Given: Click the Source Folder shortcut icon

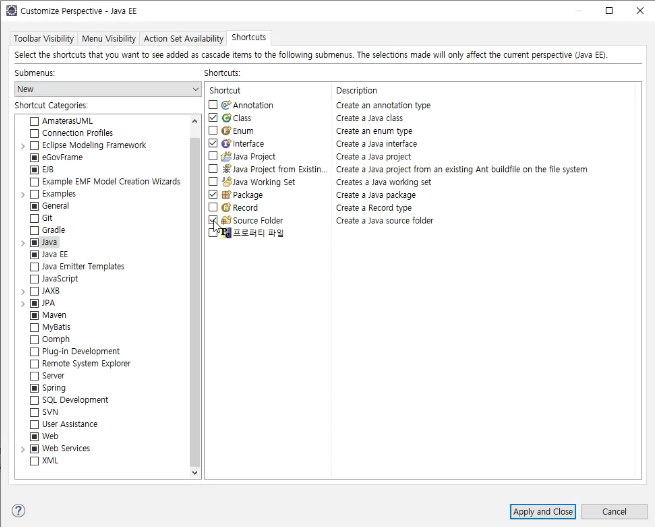Looking at the screenshot, I should click(226, 220).
